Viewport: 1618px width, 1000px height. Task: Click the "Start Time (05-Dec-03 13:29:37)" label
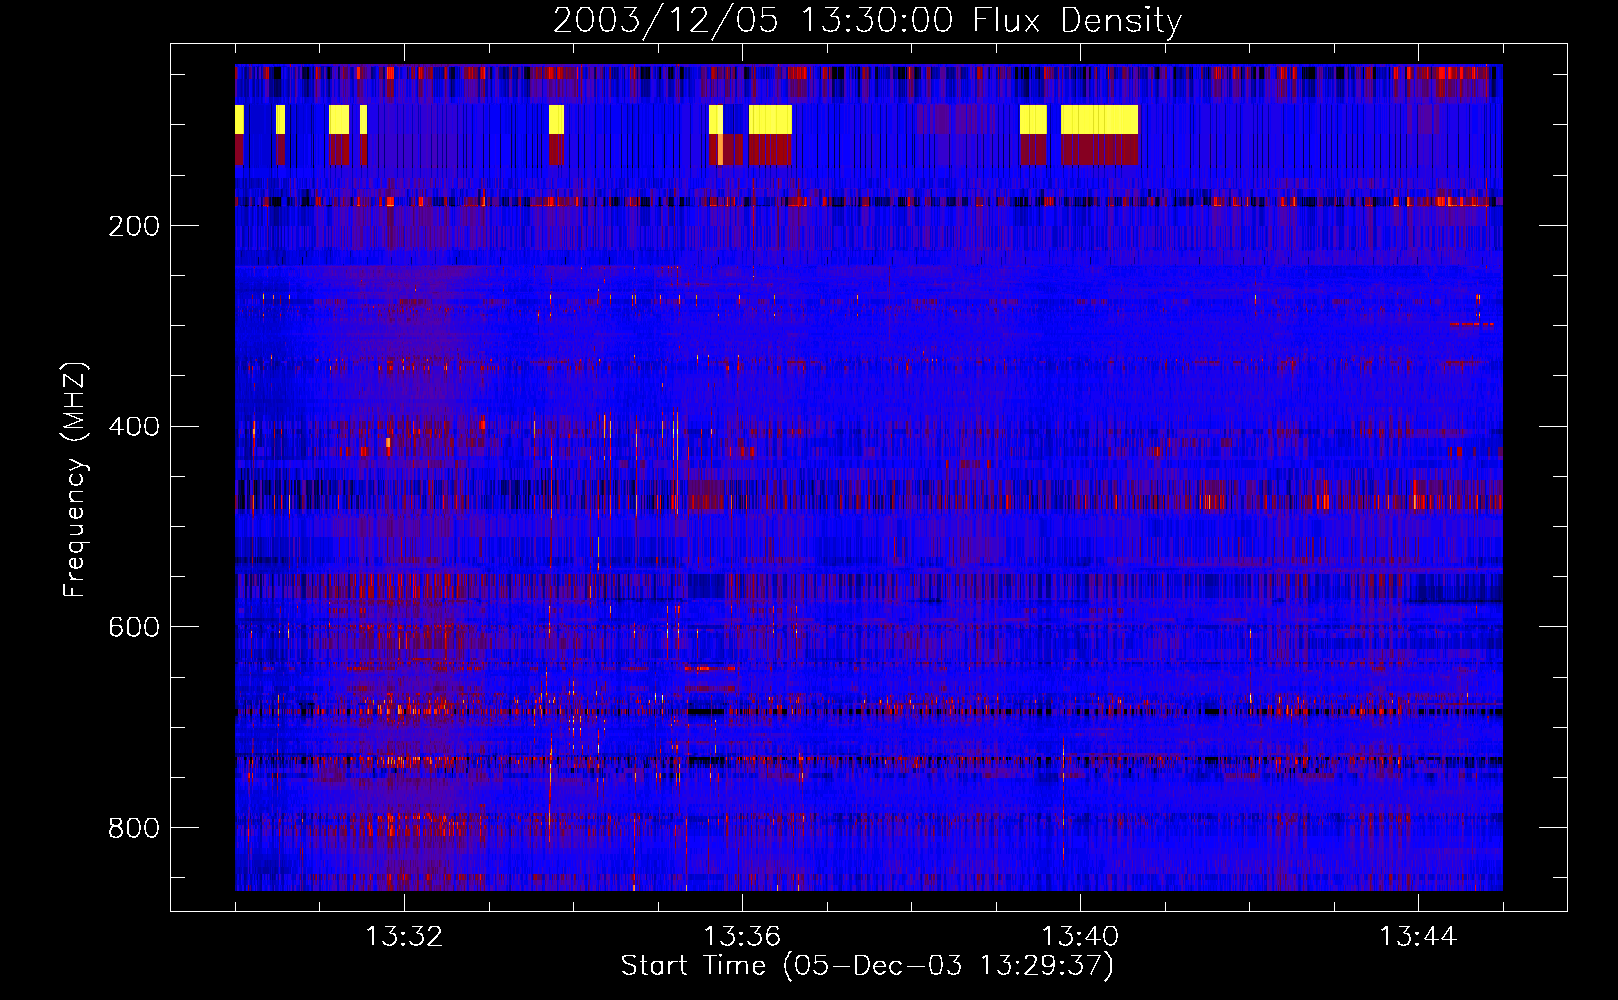pyautogui.click(x=867, y=966)
